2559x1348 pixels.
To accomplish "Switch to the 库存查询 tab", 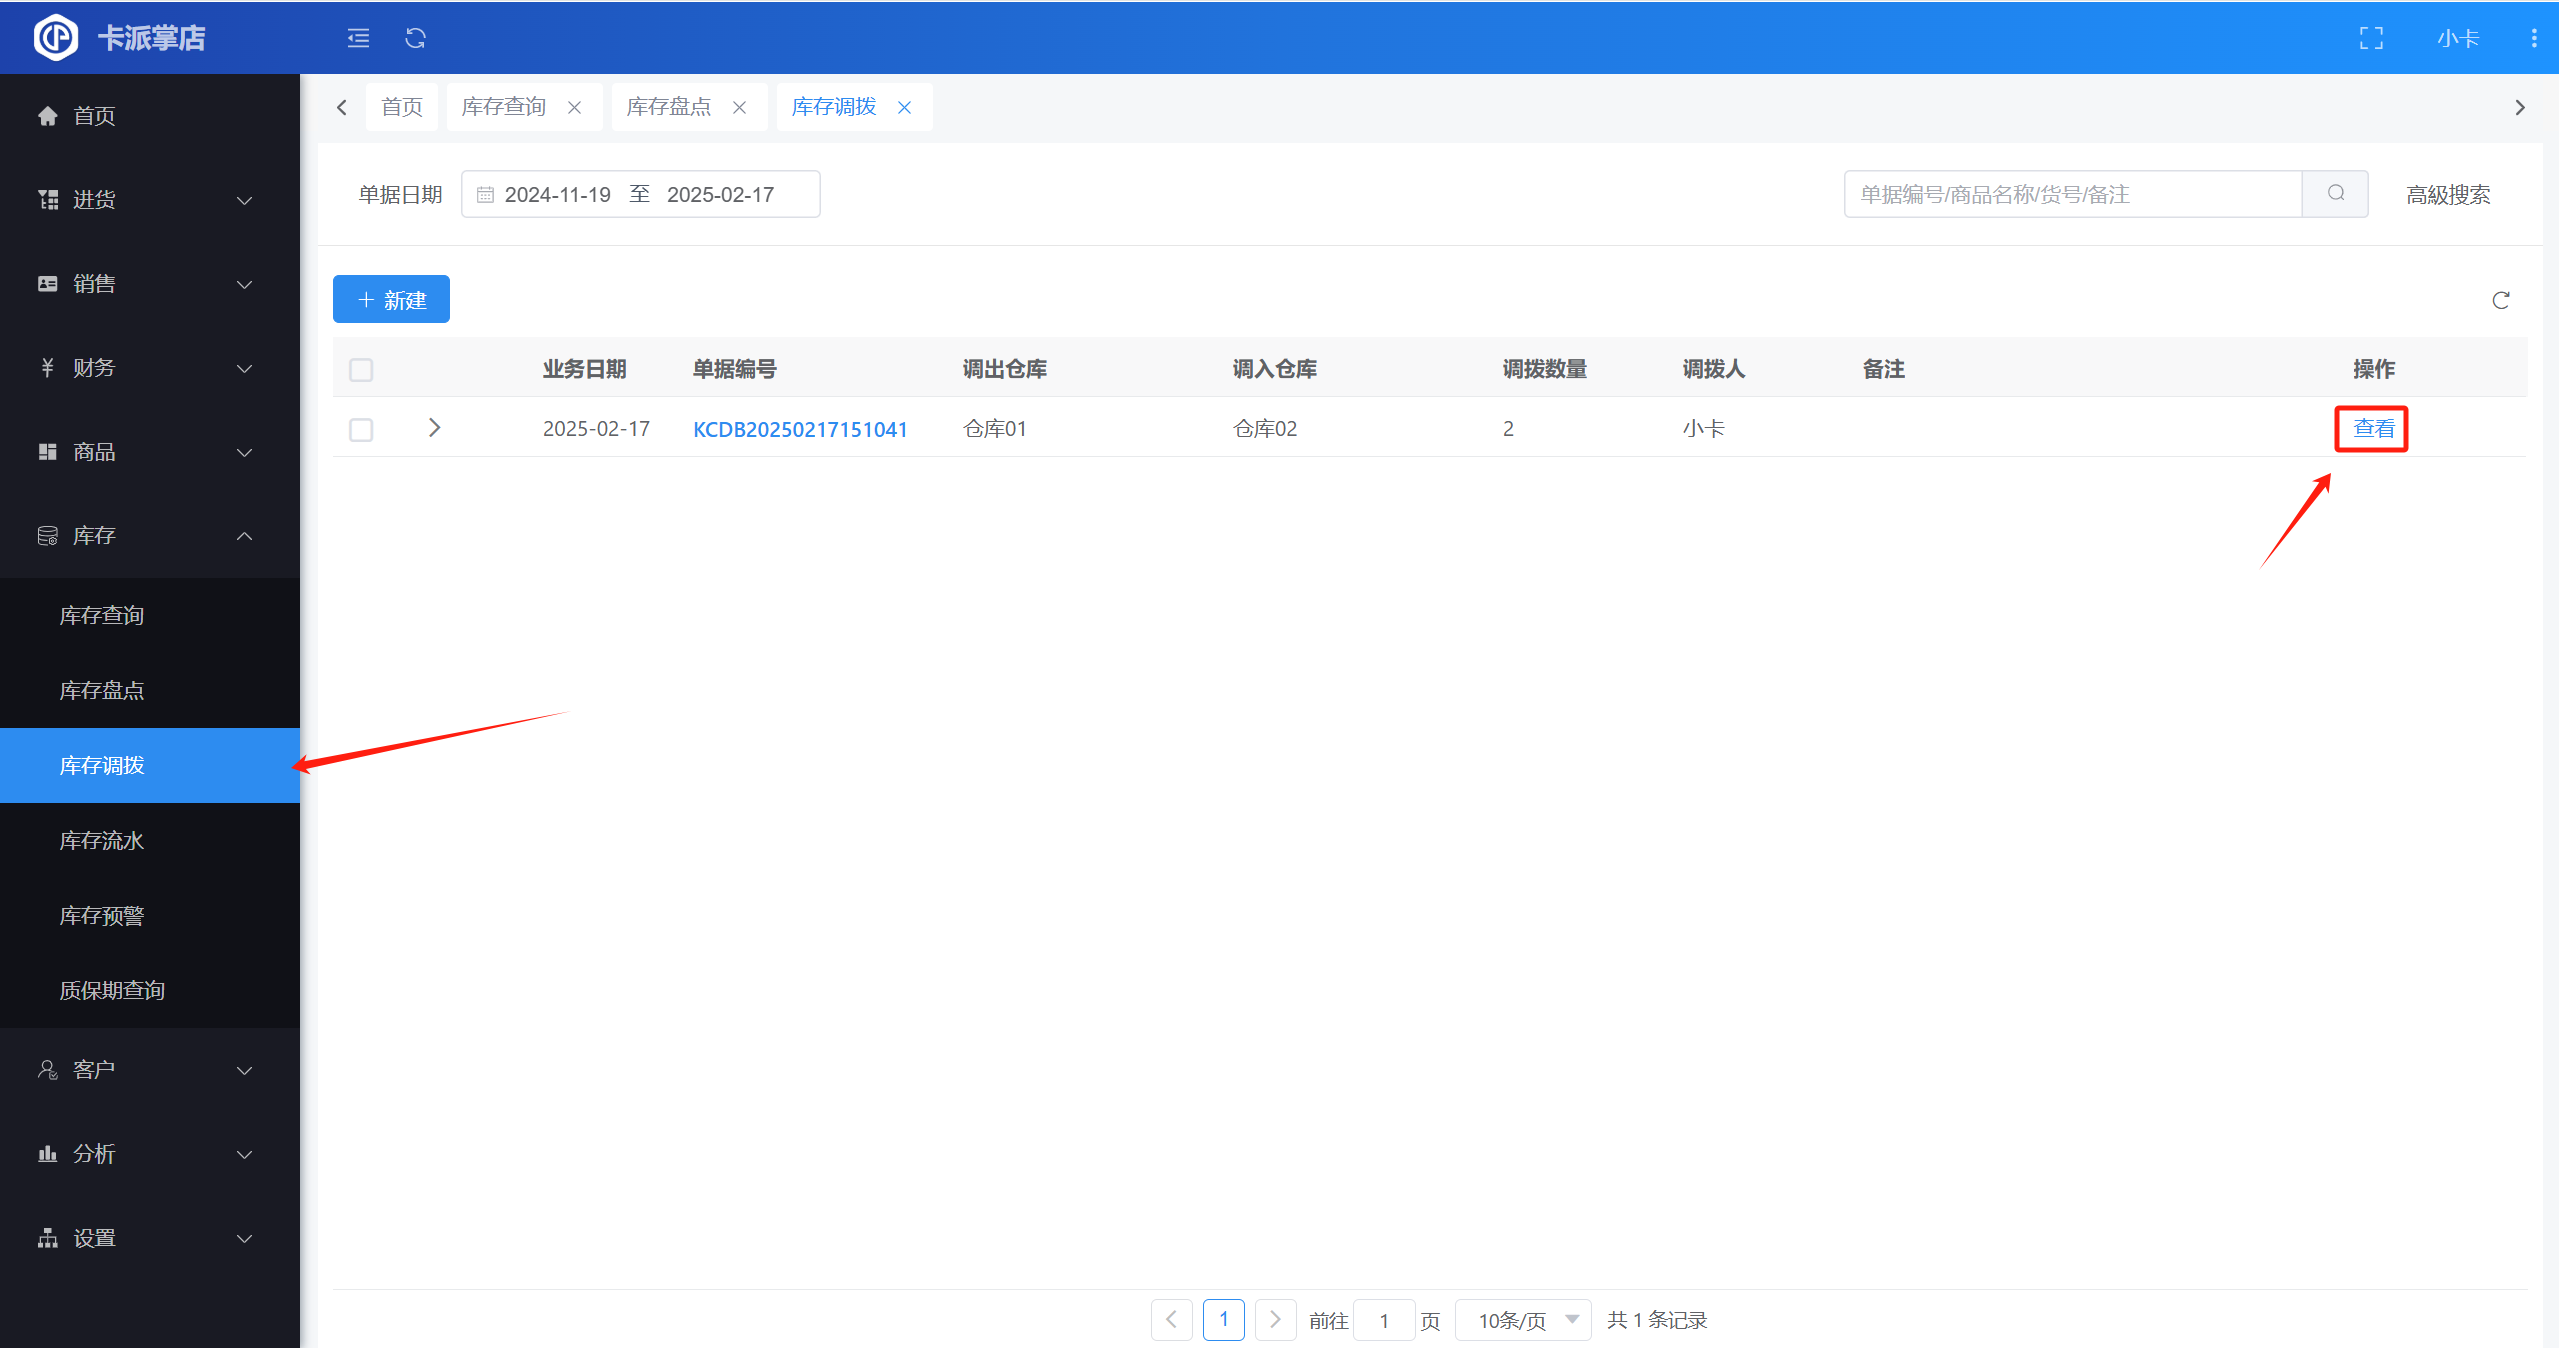I will (x=504, y=107).
